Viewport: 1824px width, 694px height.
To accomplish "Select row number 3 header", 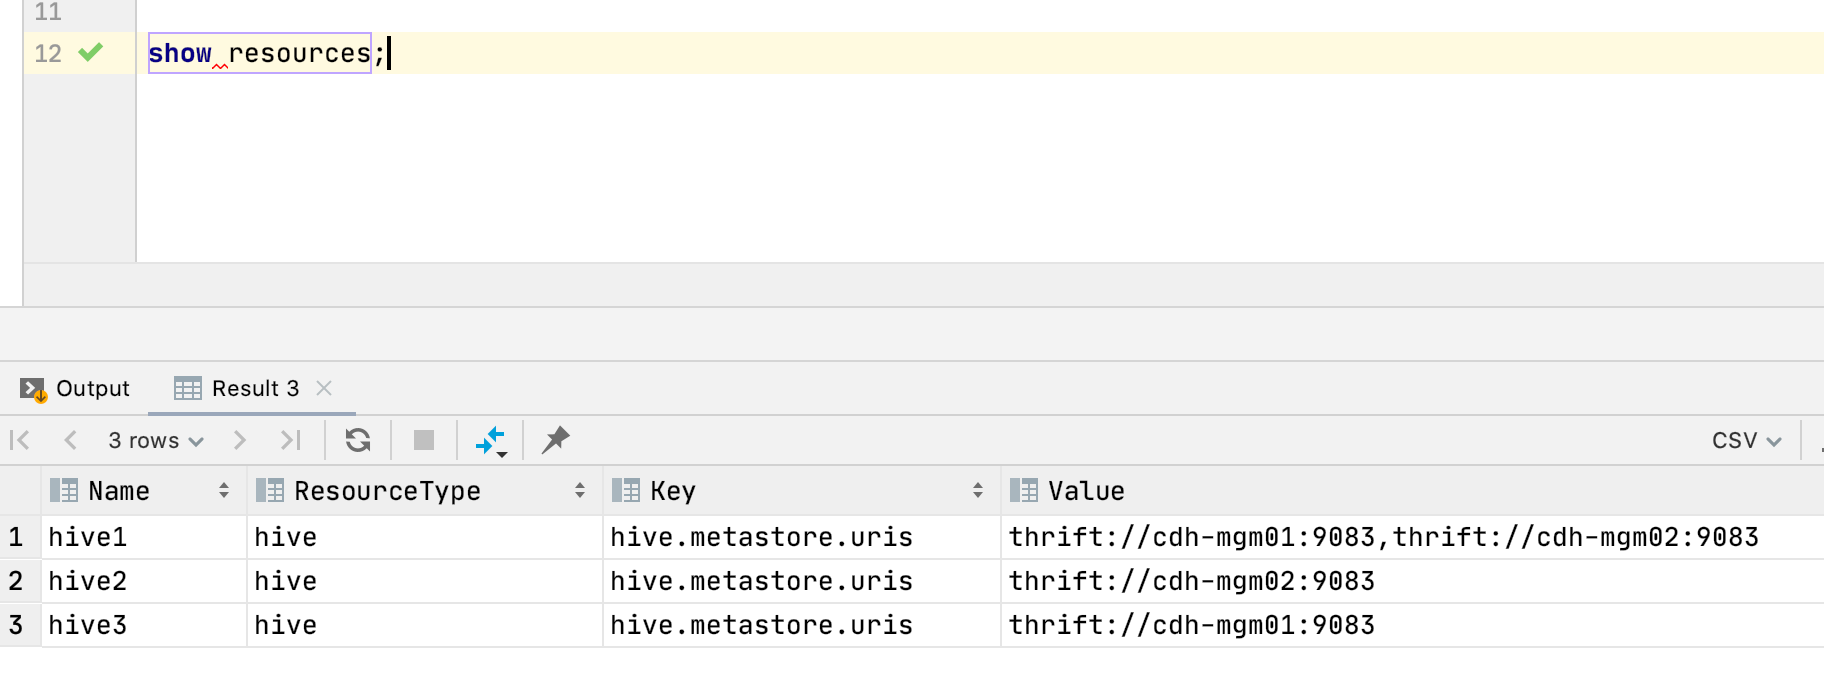I will tap(17, 625).
